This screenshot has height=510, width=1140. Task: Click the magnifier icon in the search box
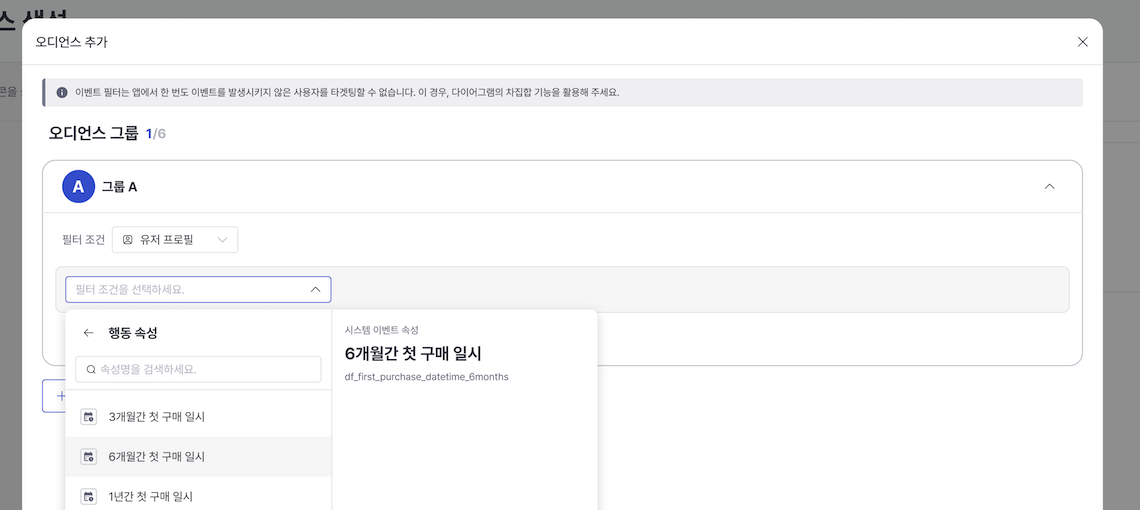pyautogui.click(x=92, y=370)
